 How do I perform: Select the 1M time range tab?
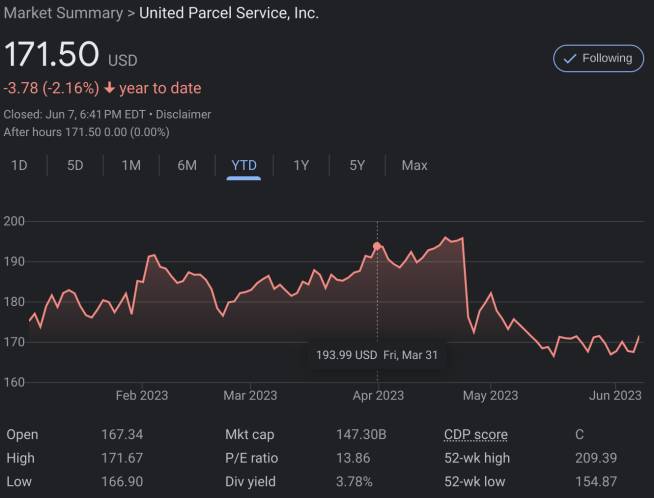131,166
